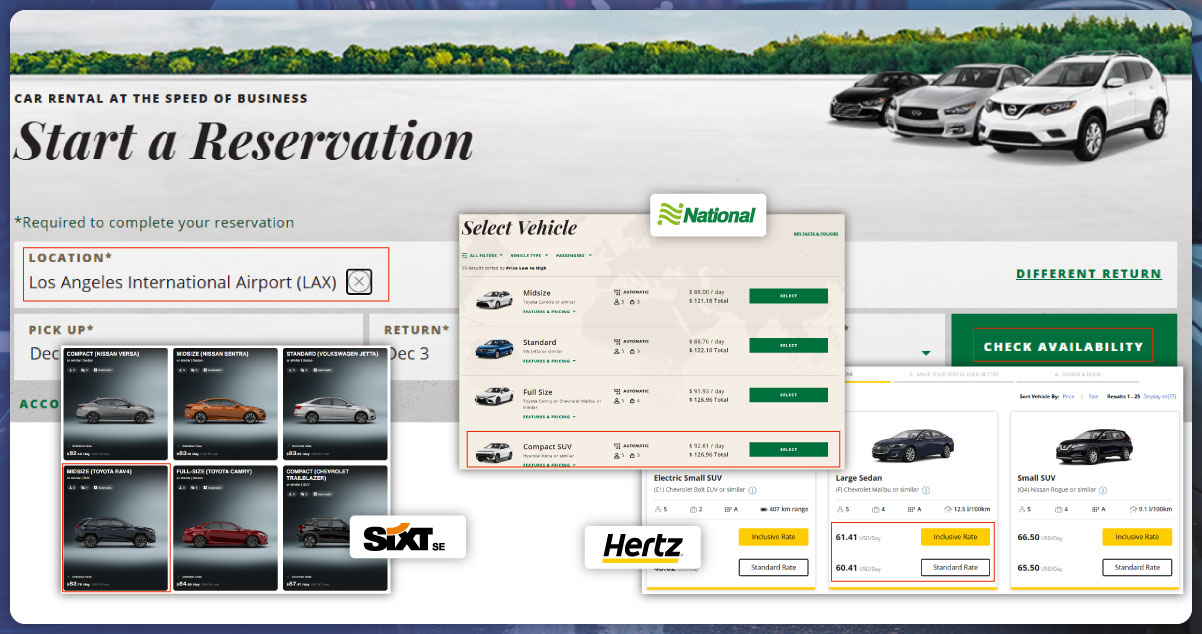
Task: Open the Compact Nissan Versa card
Action: pos(116,405)
